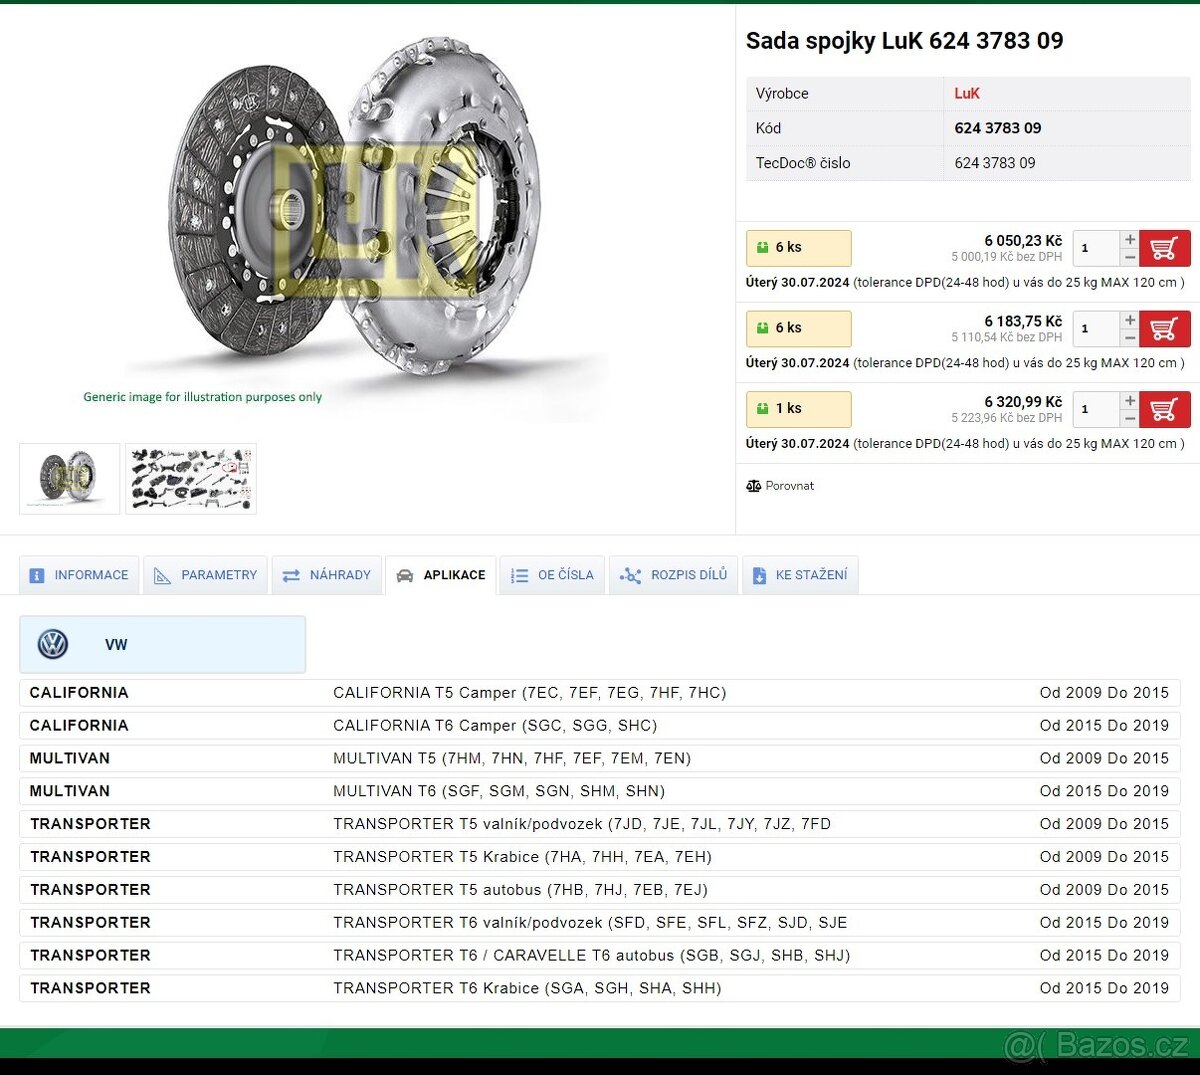Screen dimensions: 1200x1075
Task: Add the 6 183,75 Kč offer to cart
Action: tap(1165, 329)
